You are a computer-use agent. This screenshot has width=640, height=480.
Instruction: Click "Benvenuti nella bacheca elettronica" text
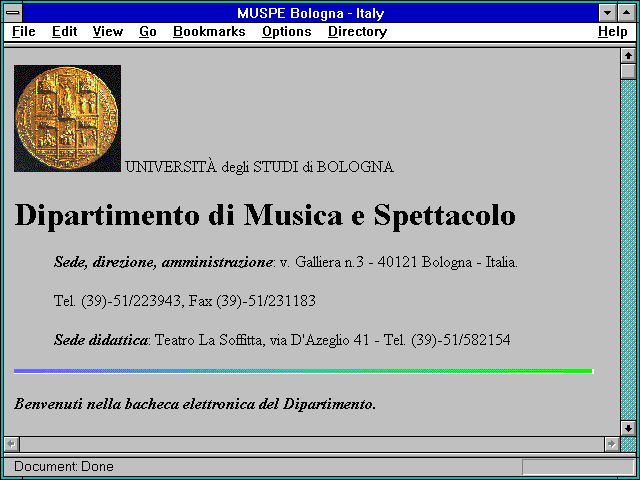coord(195,404)
